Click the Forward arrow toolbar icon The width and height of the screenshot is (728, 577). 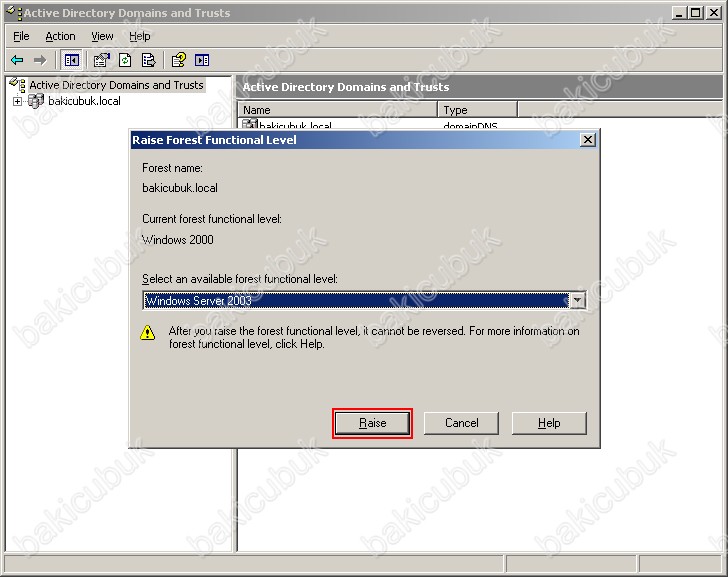coord(40,60)
